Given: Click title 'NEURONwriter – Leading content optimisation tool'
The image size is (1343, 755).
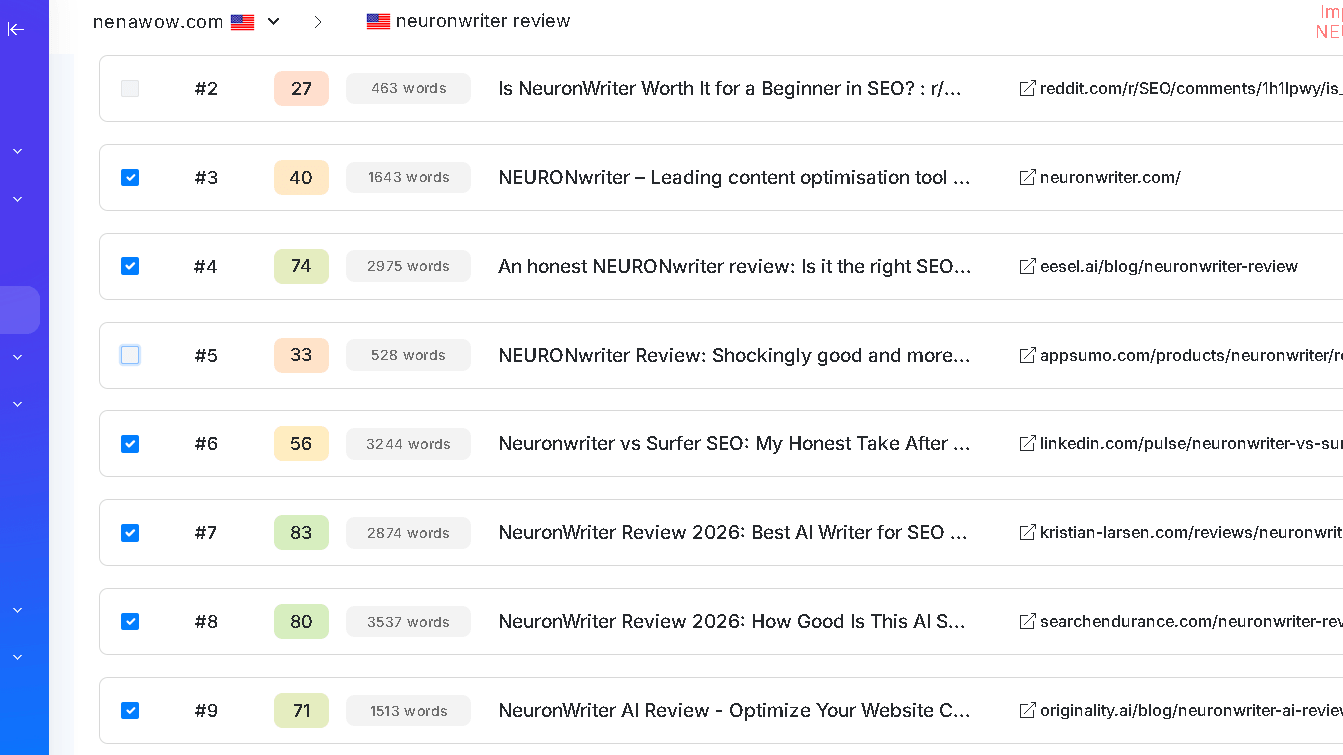Looking at the screenshot, I should [735, 177].
